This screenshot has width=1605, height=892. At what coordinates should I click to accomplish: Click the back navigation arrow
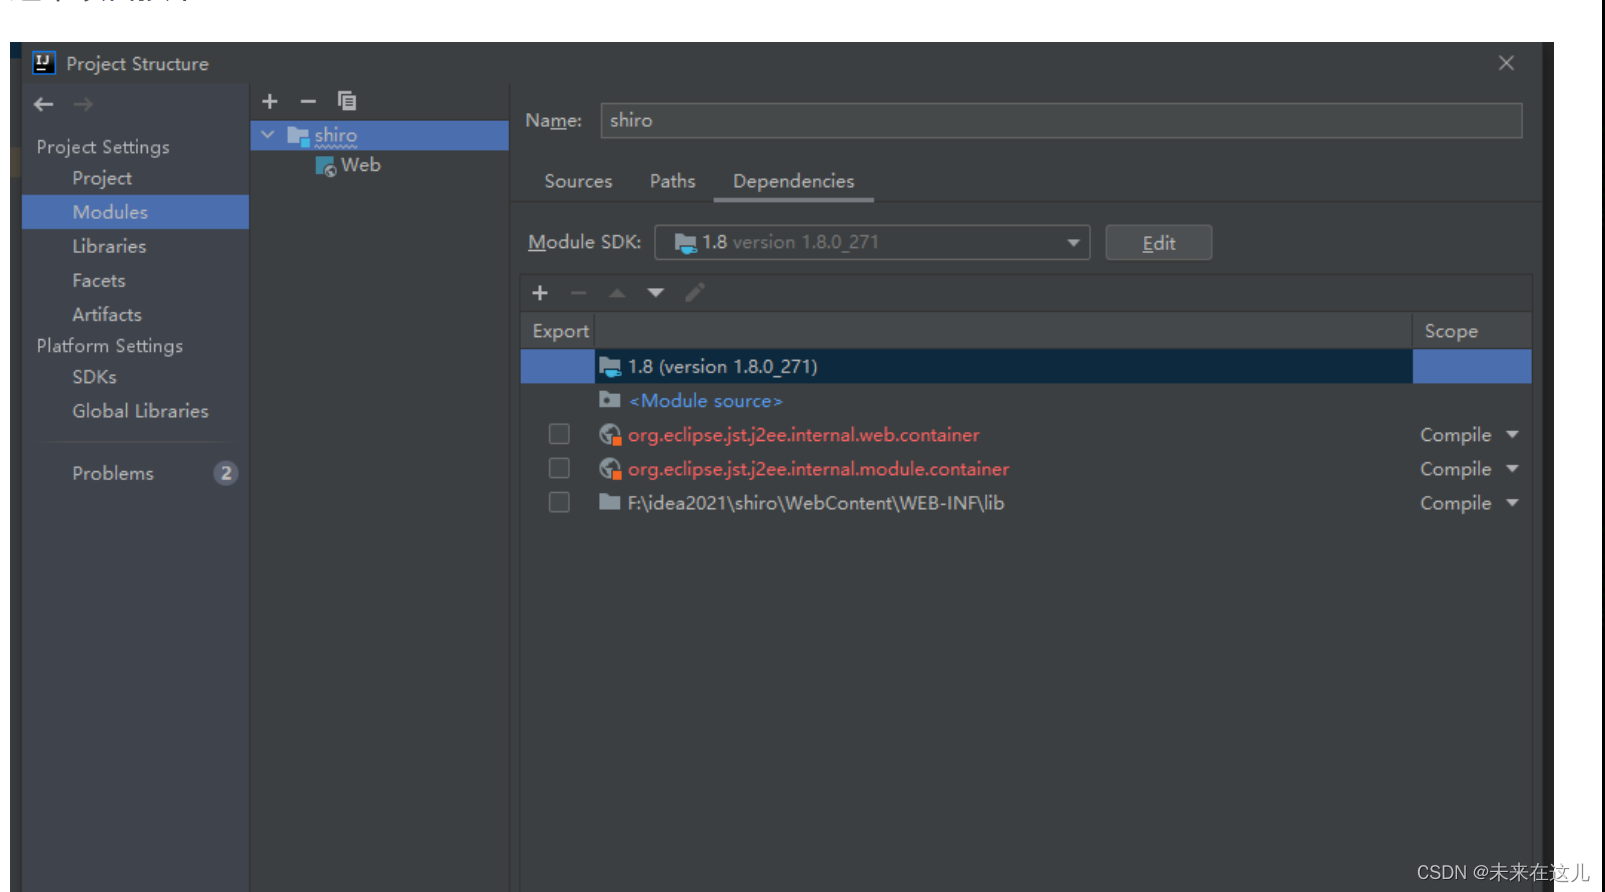43,104
